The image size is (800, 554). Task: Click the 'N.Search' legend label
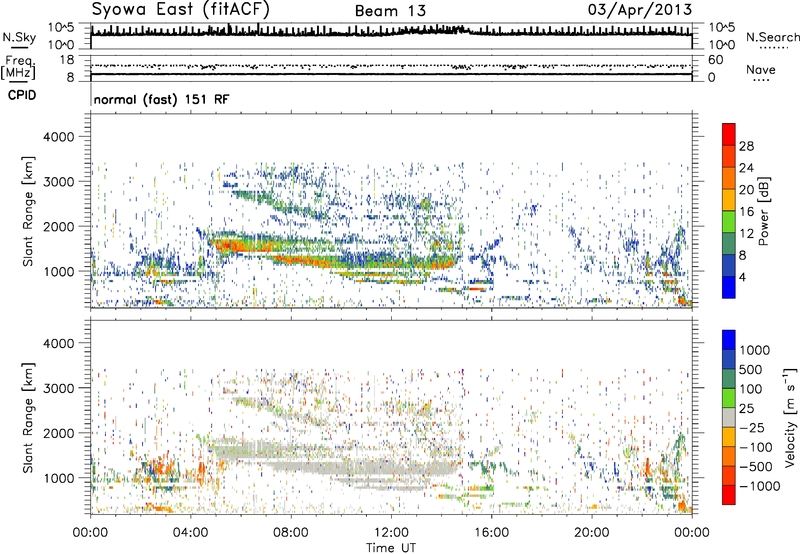(x=772, y=37)
